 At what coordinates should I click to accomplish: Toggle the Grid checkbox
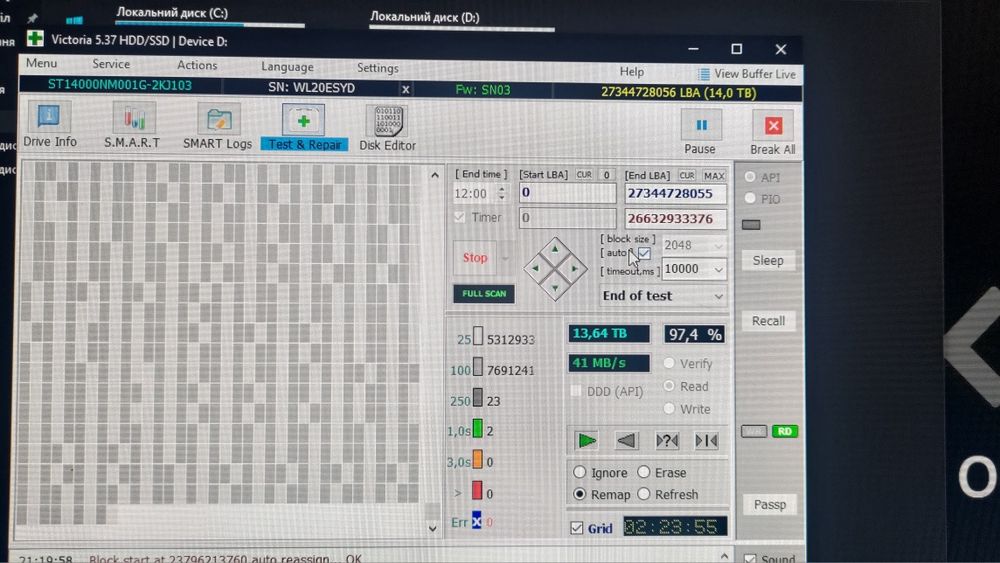point(577,528)
